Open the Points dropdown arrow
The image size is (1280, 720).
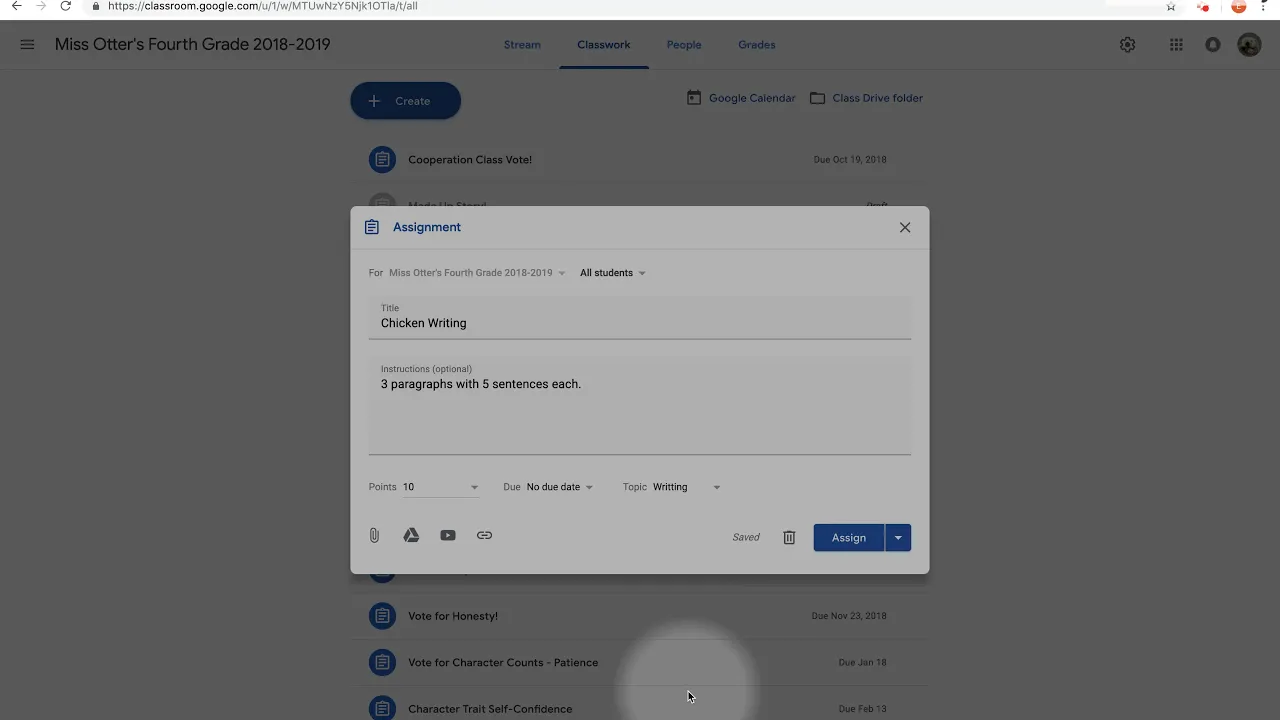[x=474, y=487]
